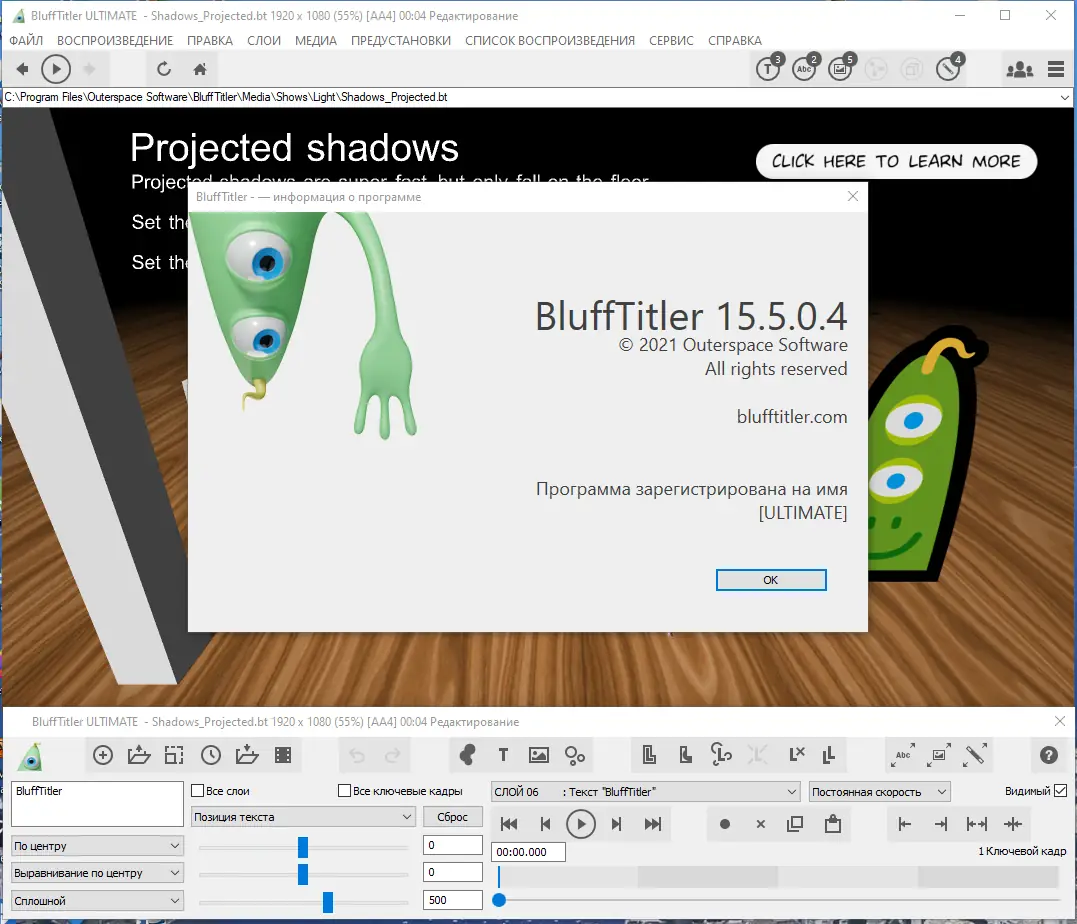Open the ПРЕДУСТАНОВКИ menu
The image size is (1077, 924).
(400, 41)
